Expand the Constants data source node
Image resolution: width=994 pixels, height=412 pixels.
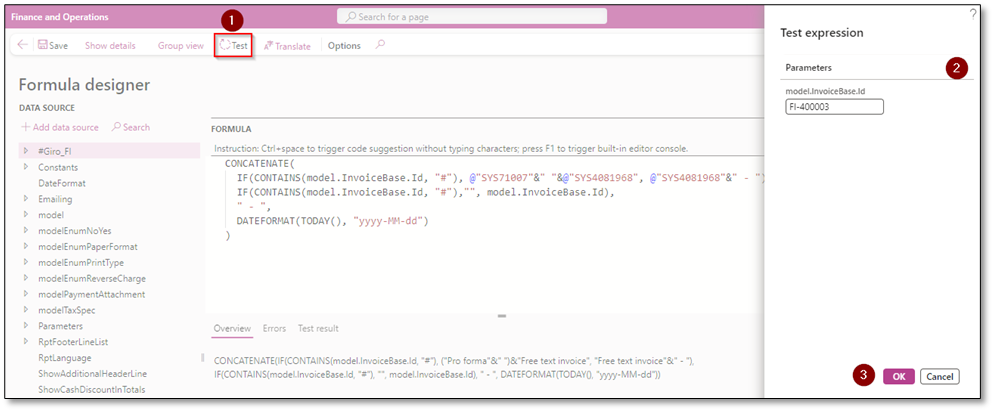pos(25,167)
